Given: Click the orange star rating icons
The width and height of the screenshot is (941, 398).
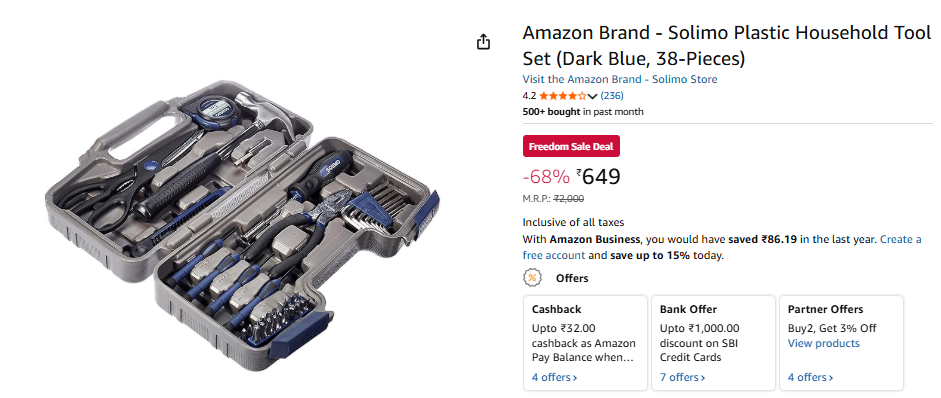Looking at the screenshot, I should pyautogui.click(x=562, y=95).
